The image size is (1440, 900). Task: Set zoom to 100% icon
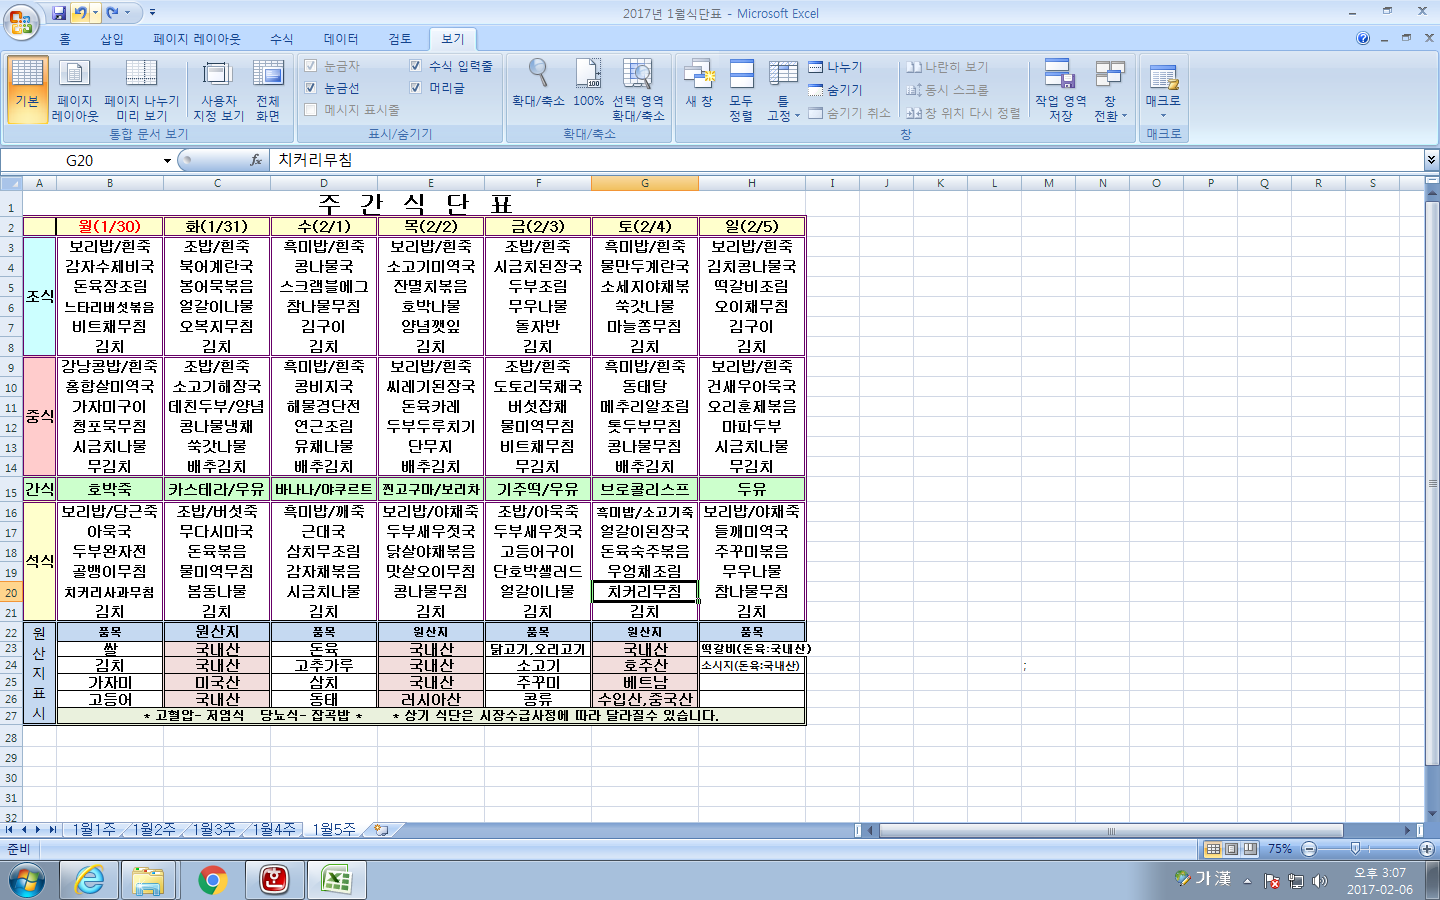pyautogui.click(x=588, y=75)
